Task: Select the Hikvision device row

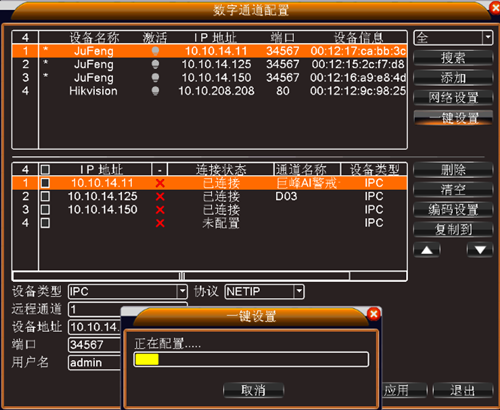Action: point(209,91)
